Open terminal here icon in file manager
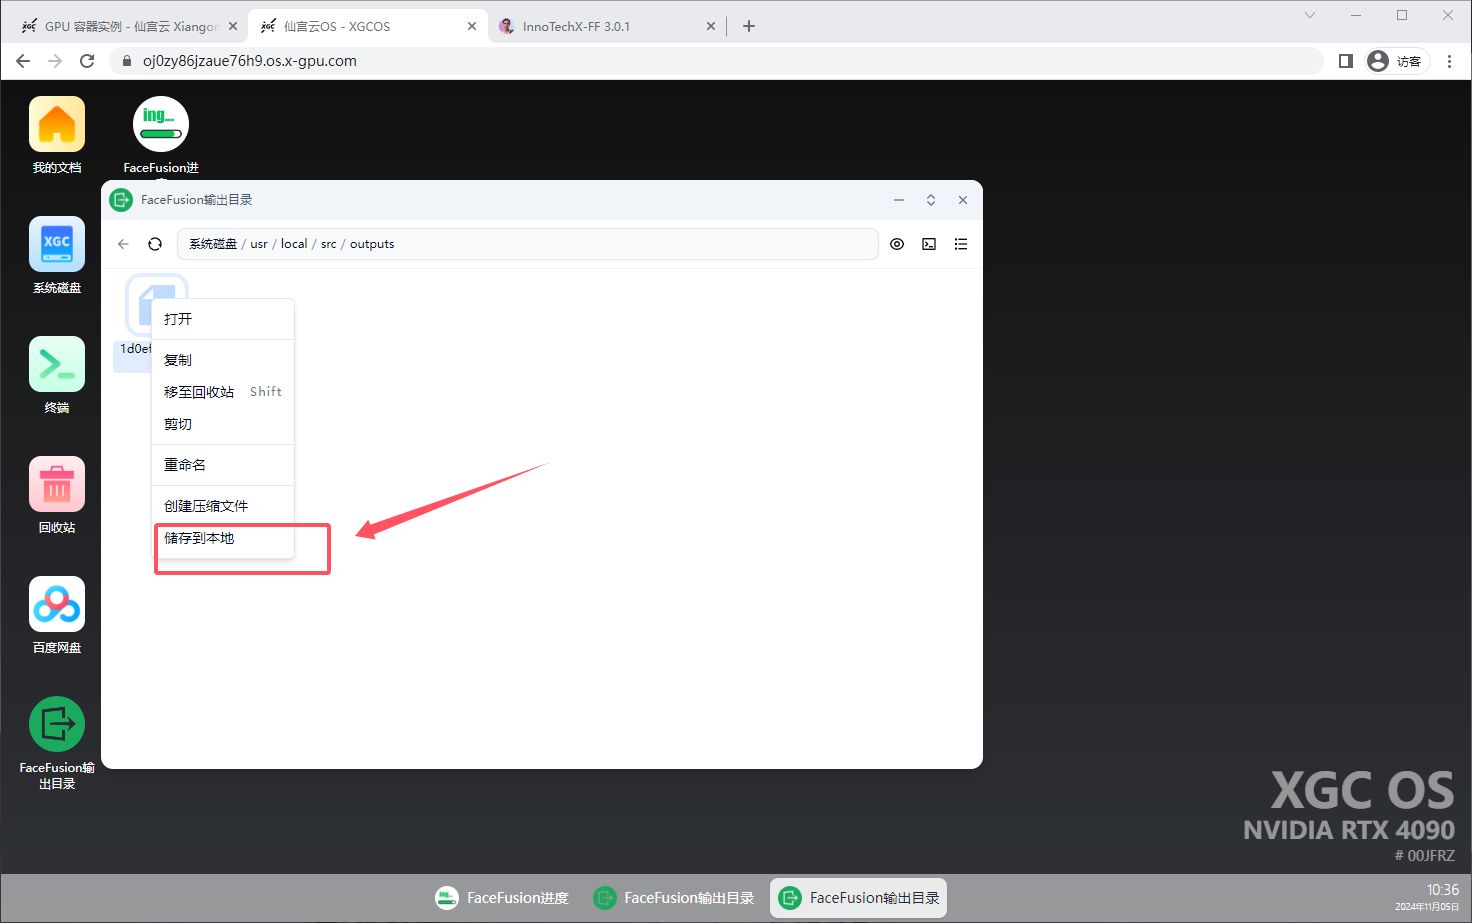This screenshot has height=923, width=1472. [x=929, y=244]
